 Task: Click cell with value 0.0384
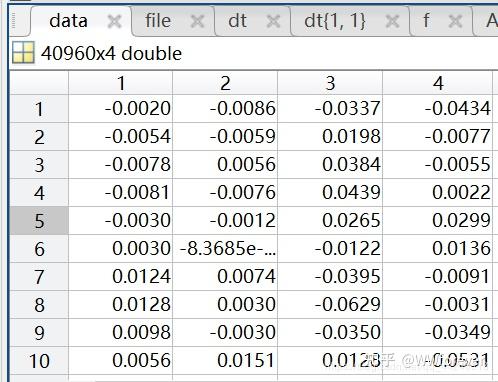[x=330, y=165]
